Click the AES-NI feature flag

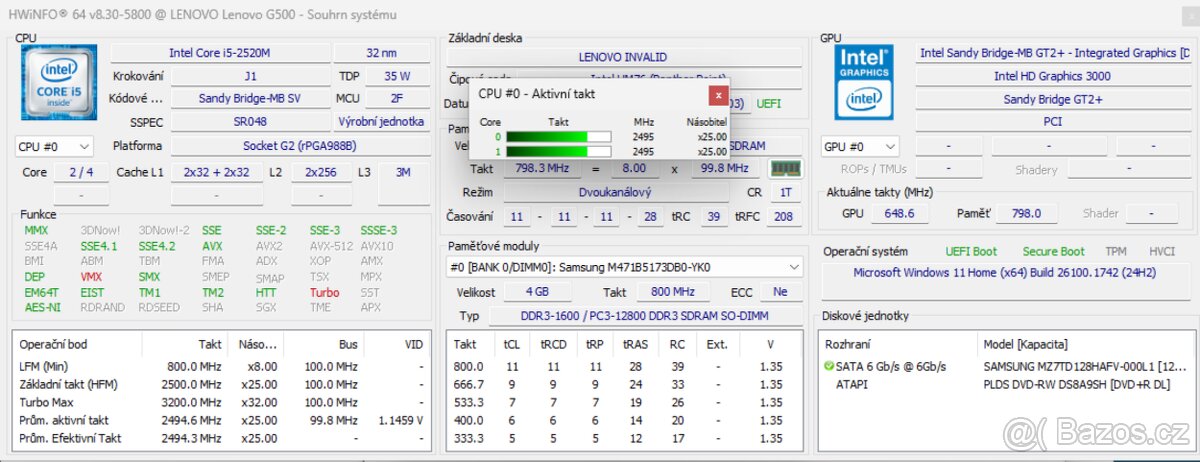point(41,307)
